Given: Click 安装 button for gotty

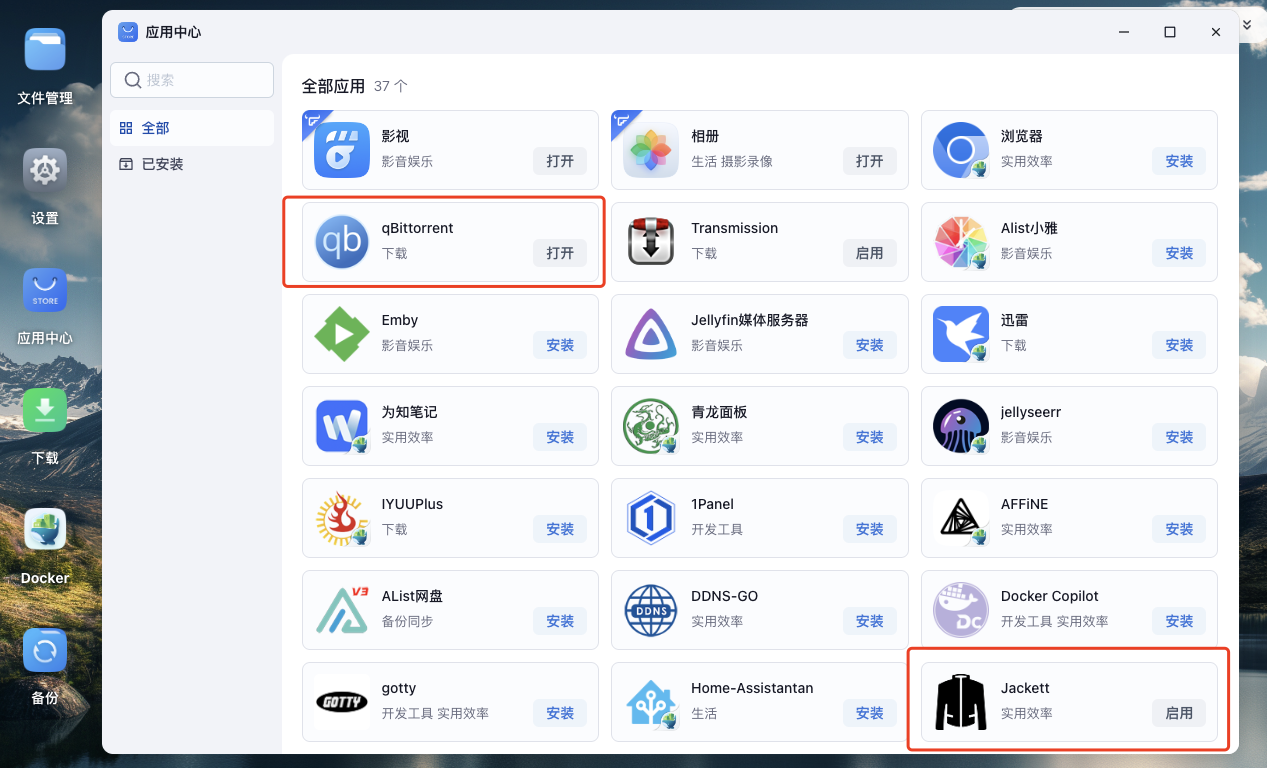Looking at the screenshot, I should click(560, 713).
